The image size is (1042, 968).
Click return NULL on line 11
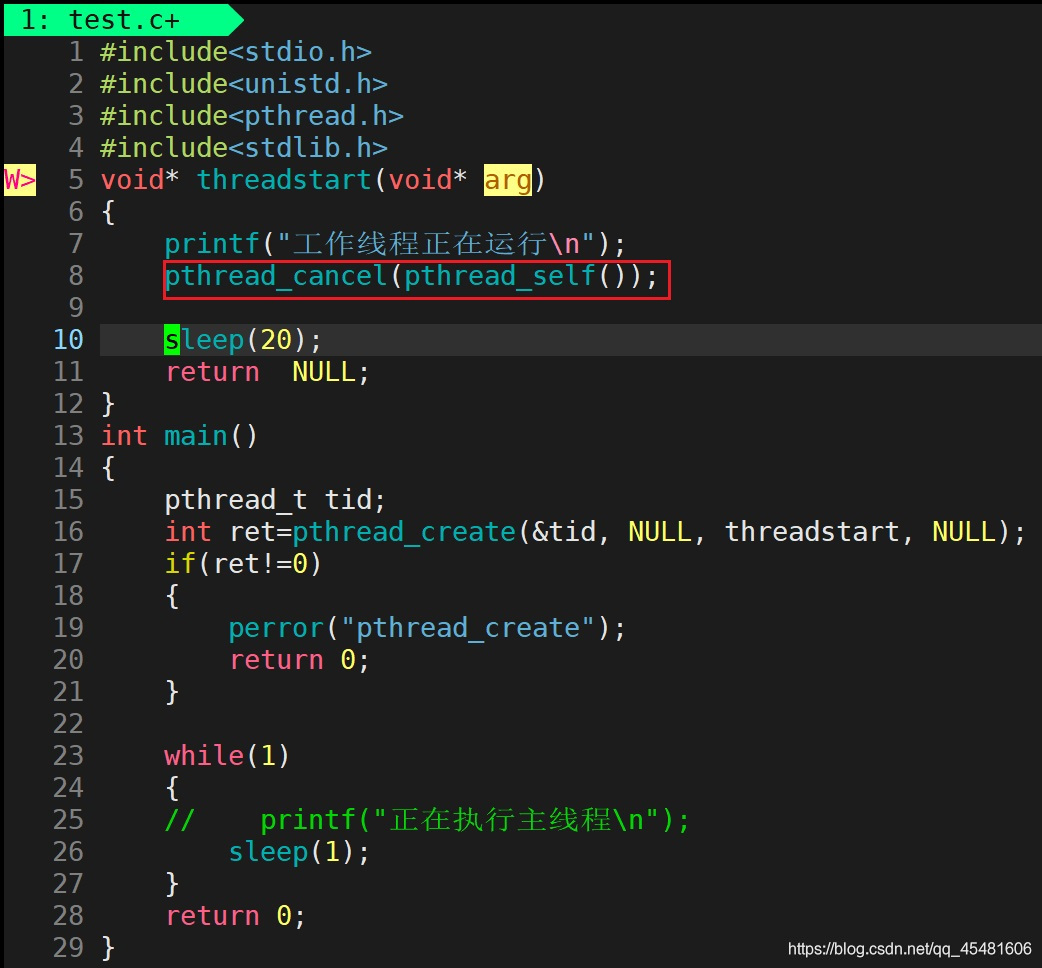coord(267,372)
